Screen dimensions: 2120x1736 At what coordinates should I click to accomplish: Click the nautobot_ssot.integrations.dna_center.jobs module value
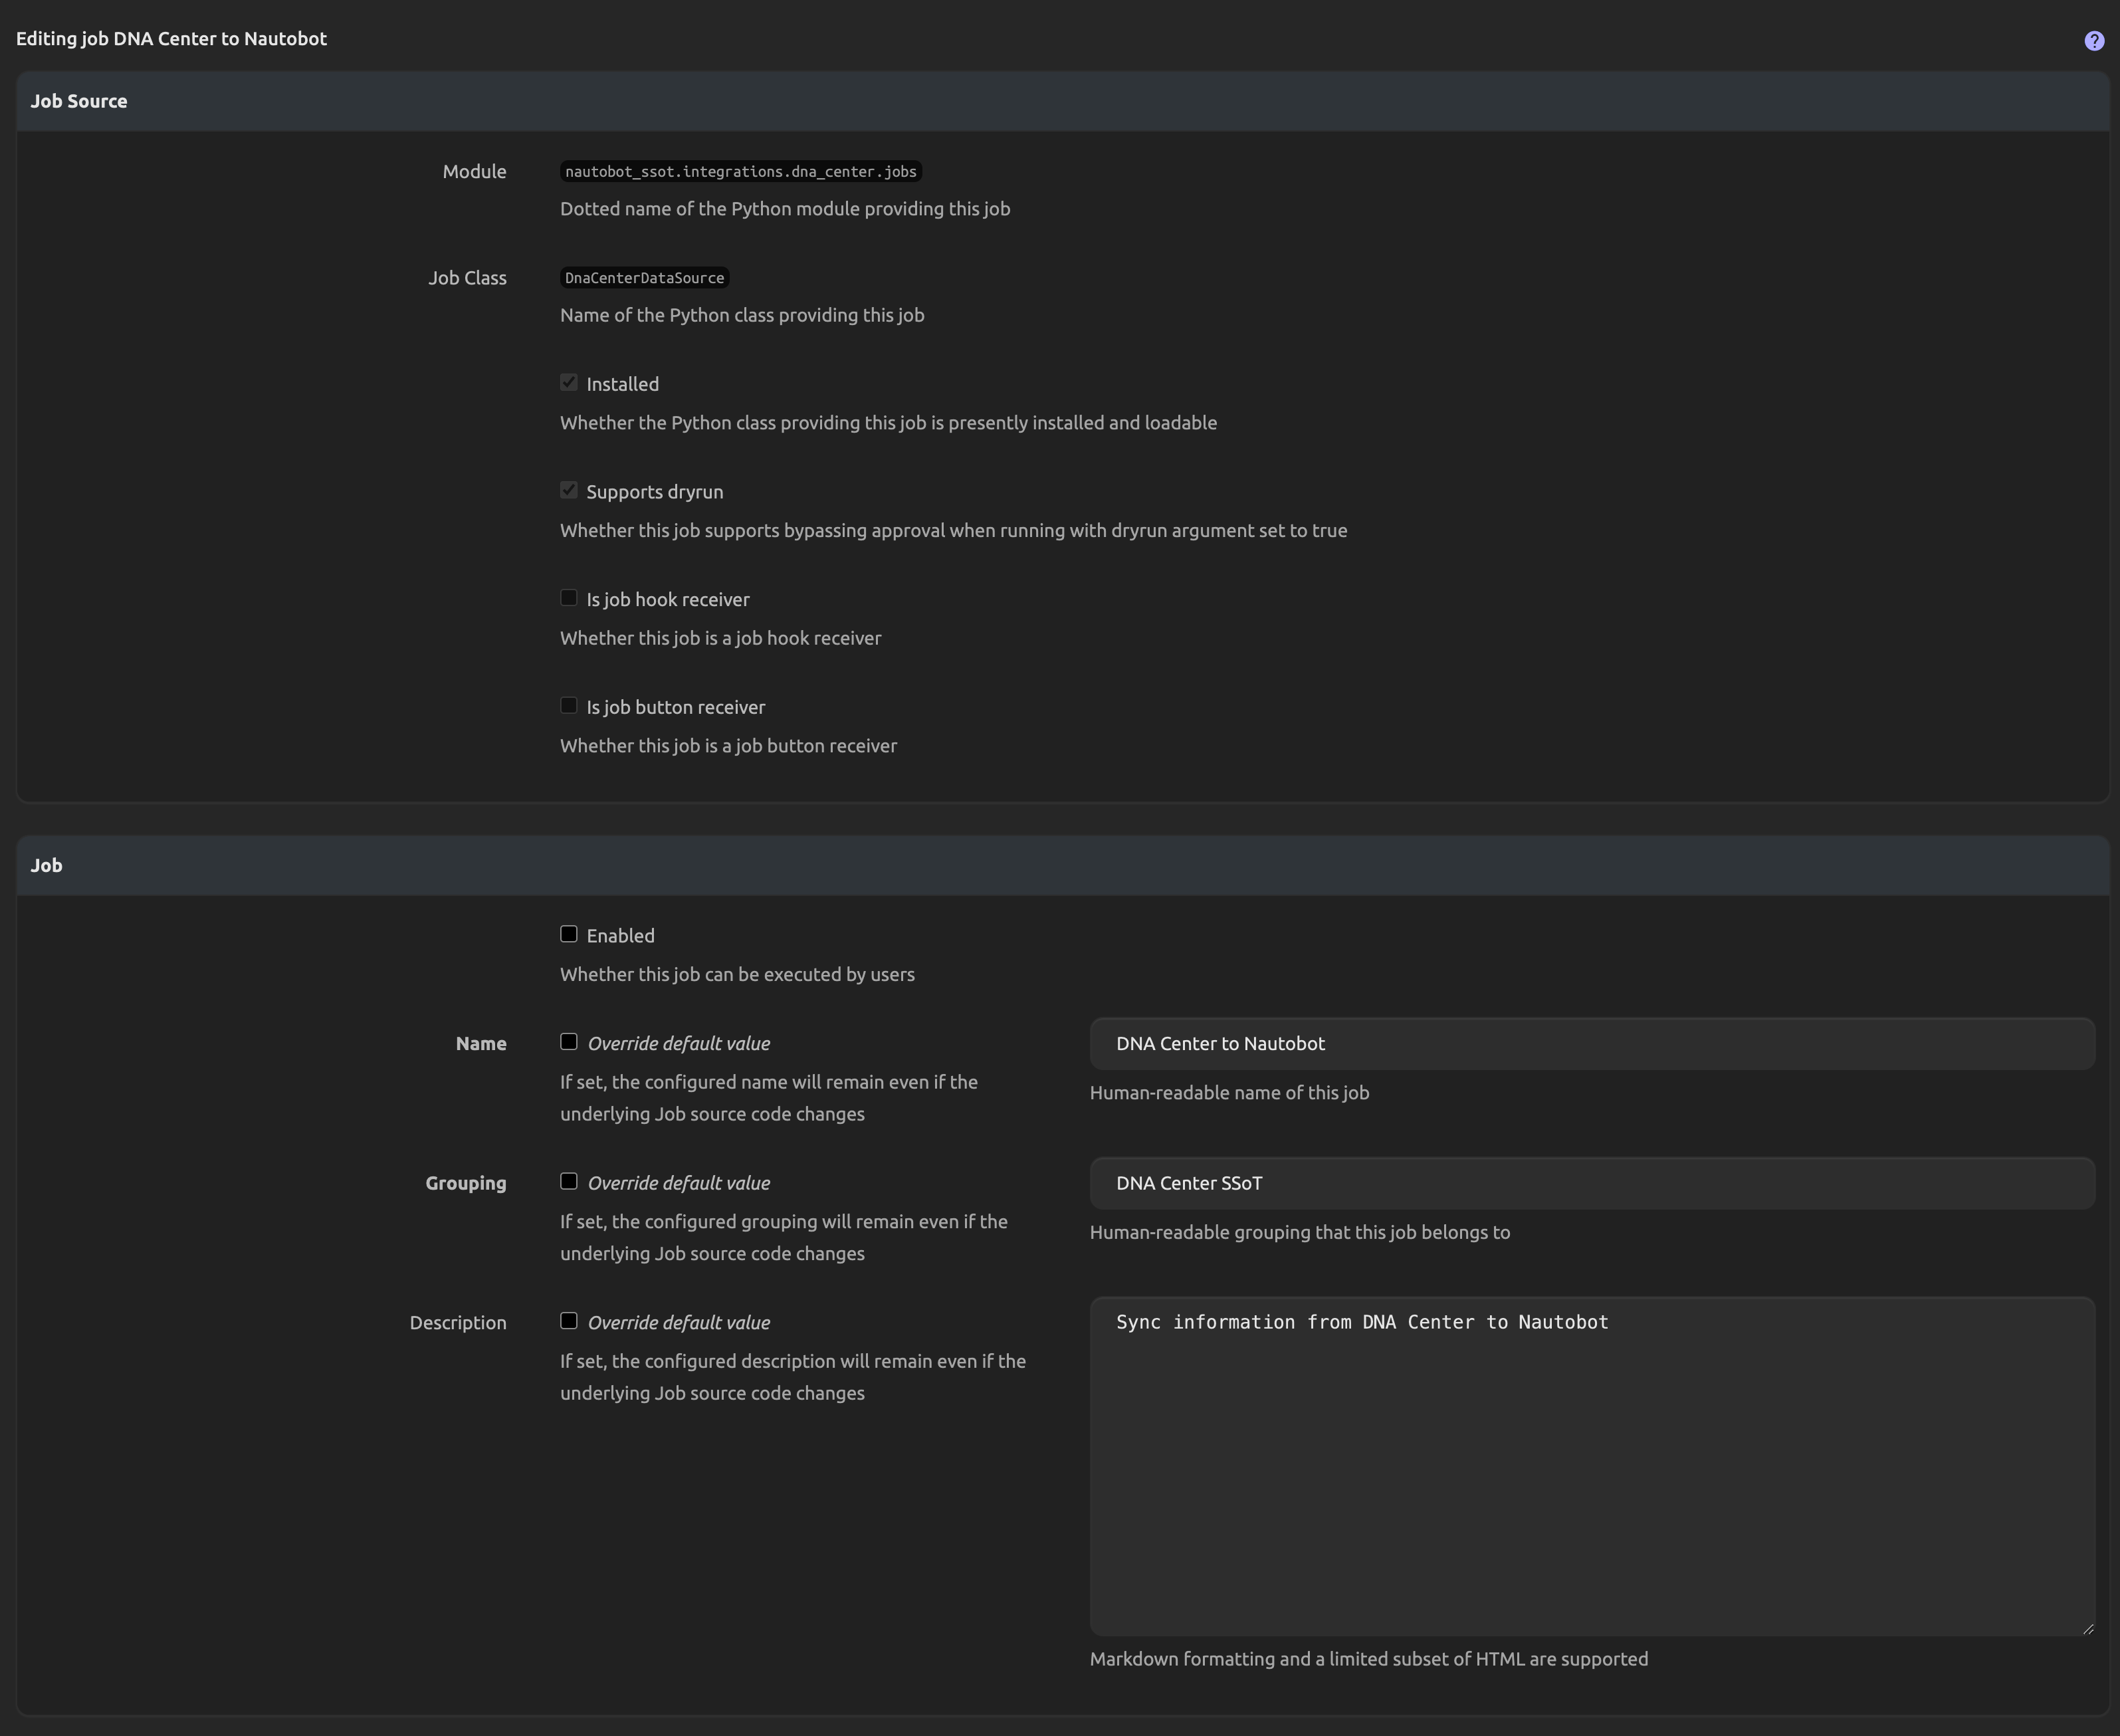coord(740,172)
